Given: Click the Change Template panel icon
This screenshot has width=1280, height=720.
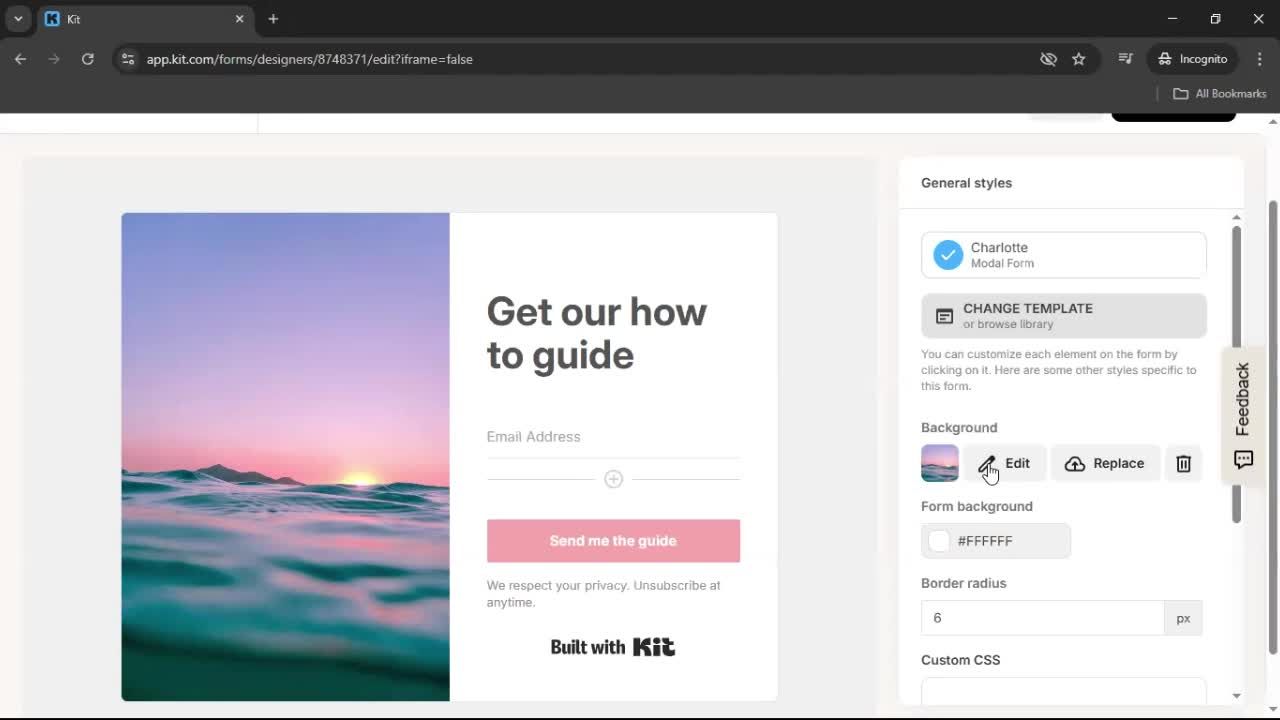Looking at the screenshot, I should [x=944, y=315].
